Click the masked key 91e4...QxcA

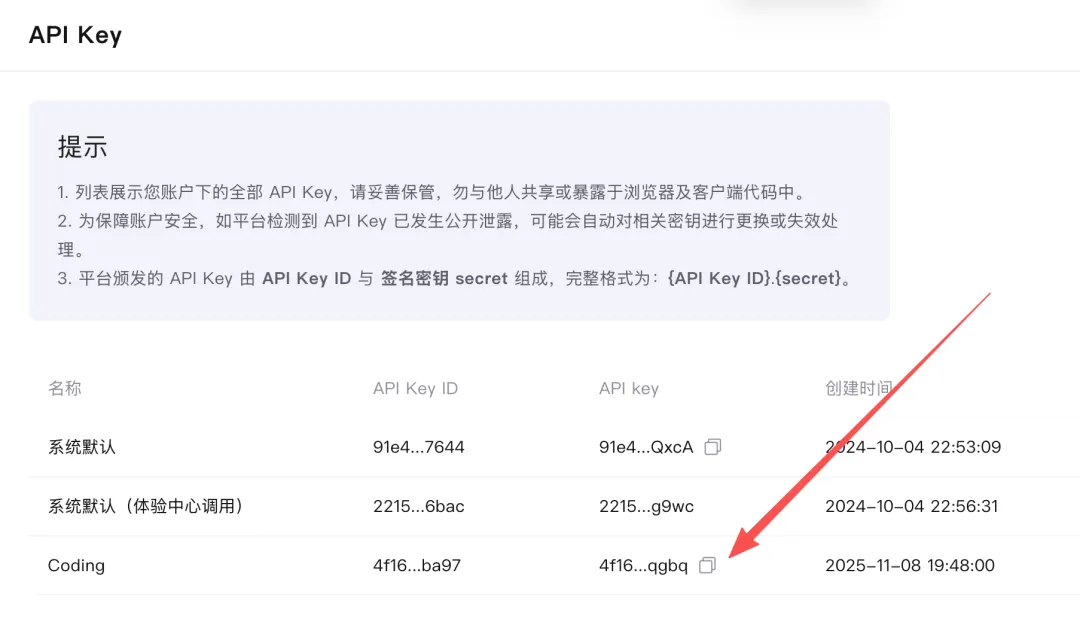(645, 447)
